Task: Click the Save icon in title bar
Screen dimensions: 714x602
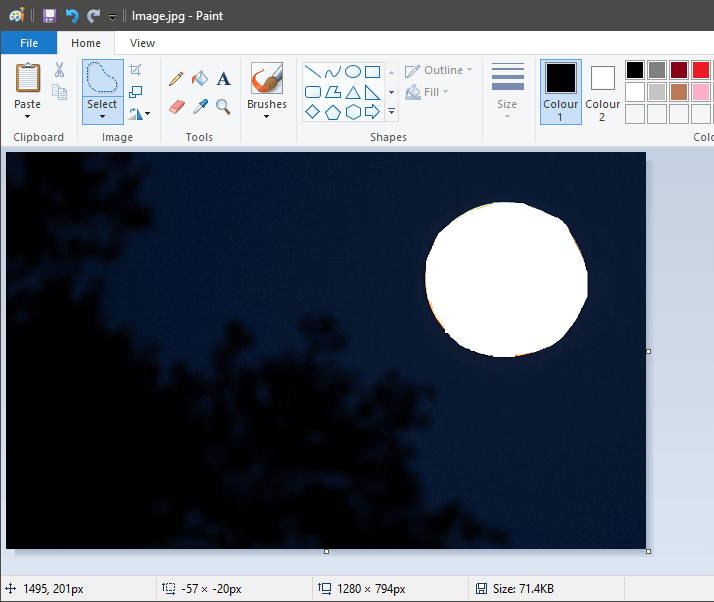Action: tap(49, 16)
